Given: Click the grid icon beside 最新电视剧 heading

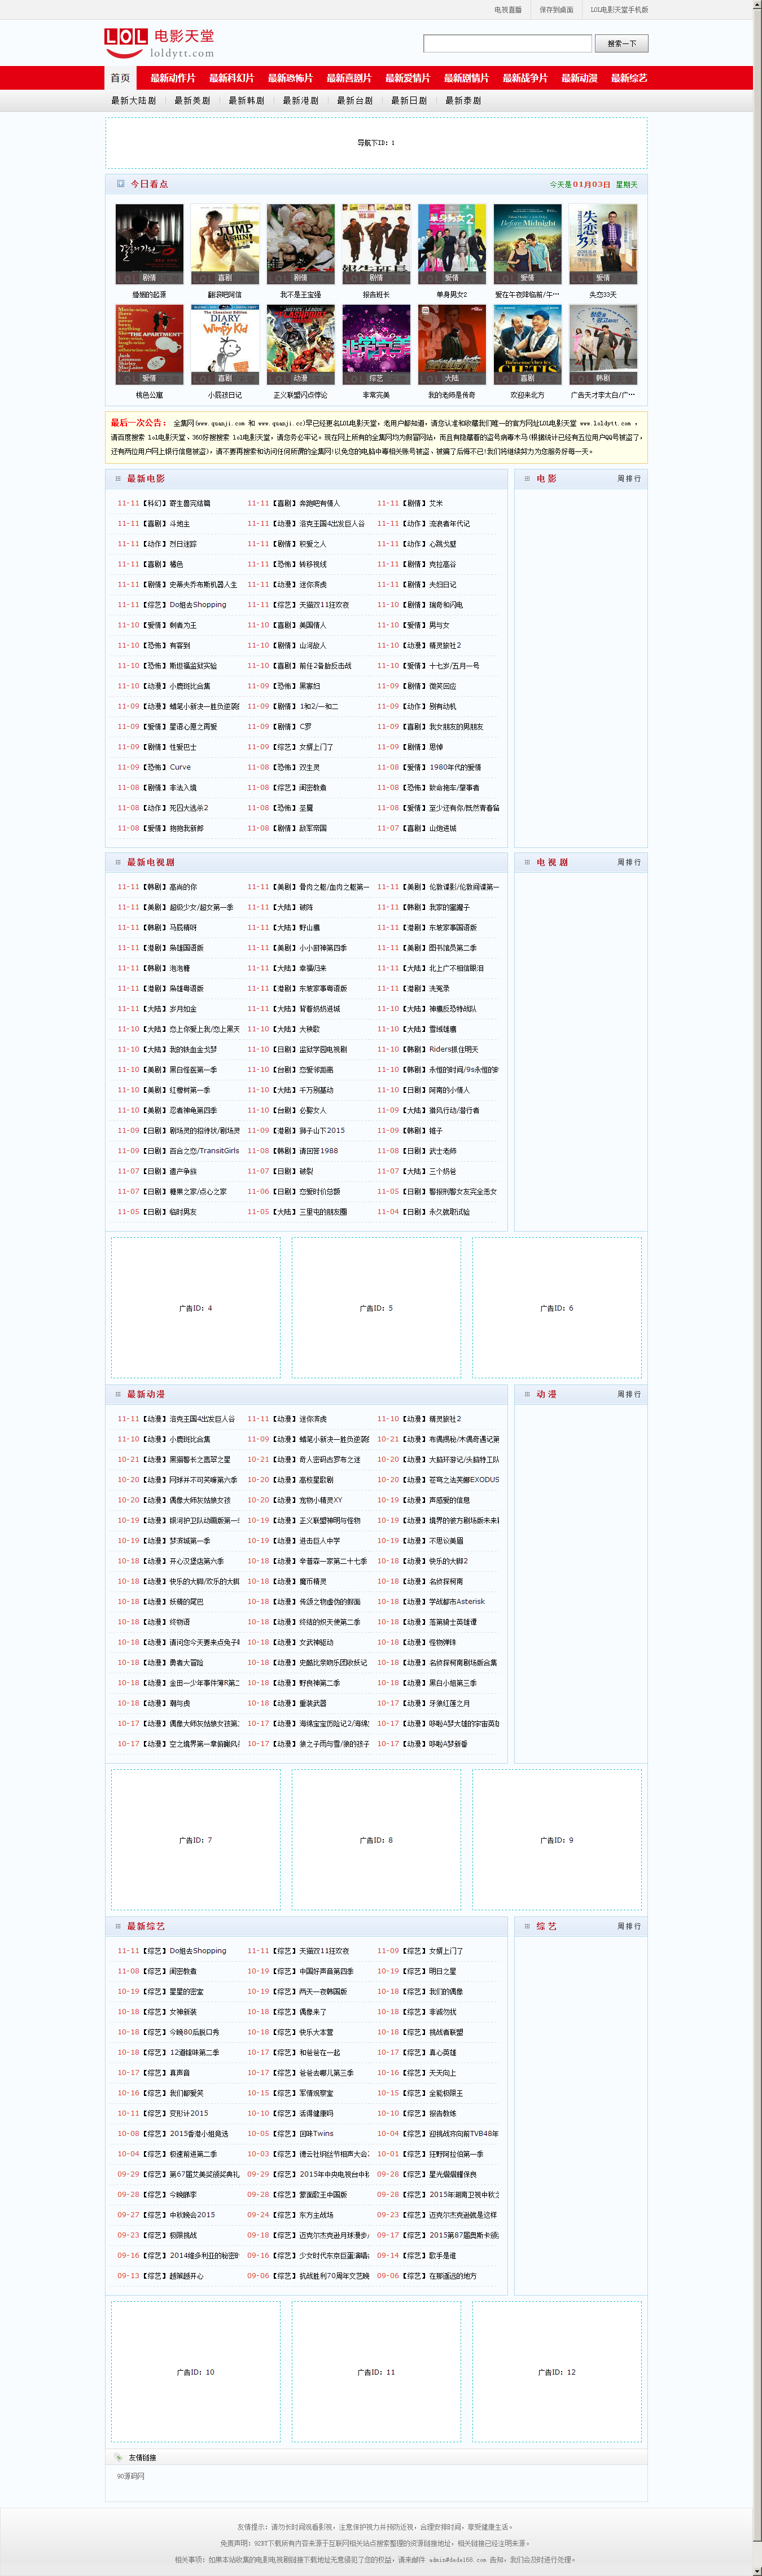Looking at the screenshot, I should pyautogui.click(x=118, y=862).
